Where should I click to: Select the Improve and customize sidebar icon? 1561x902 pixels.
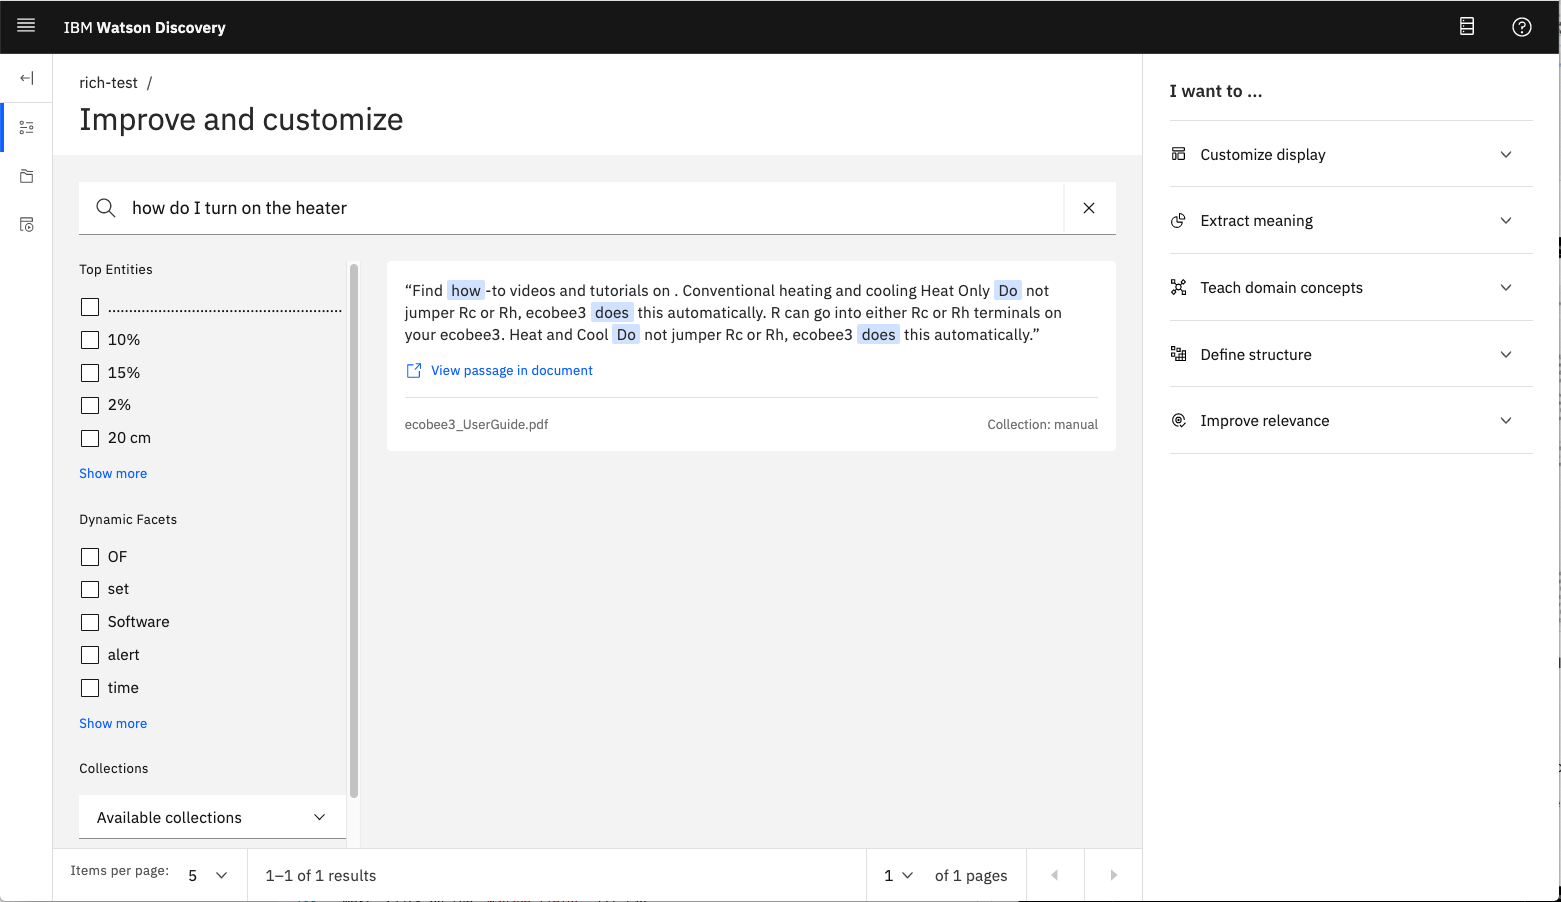click(27, 127)
